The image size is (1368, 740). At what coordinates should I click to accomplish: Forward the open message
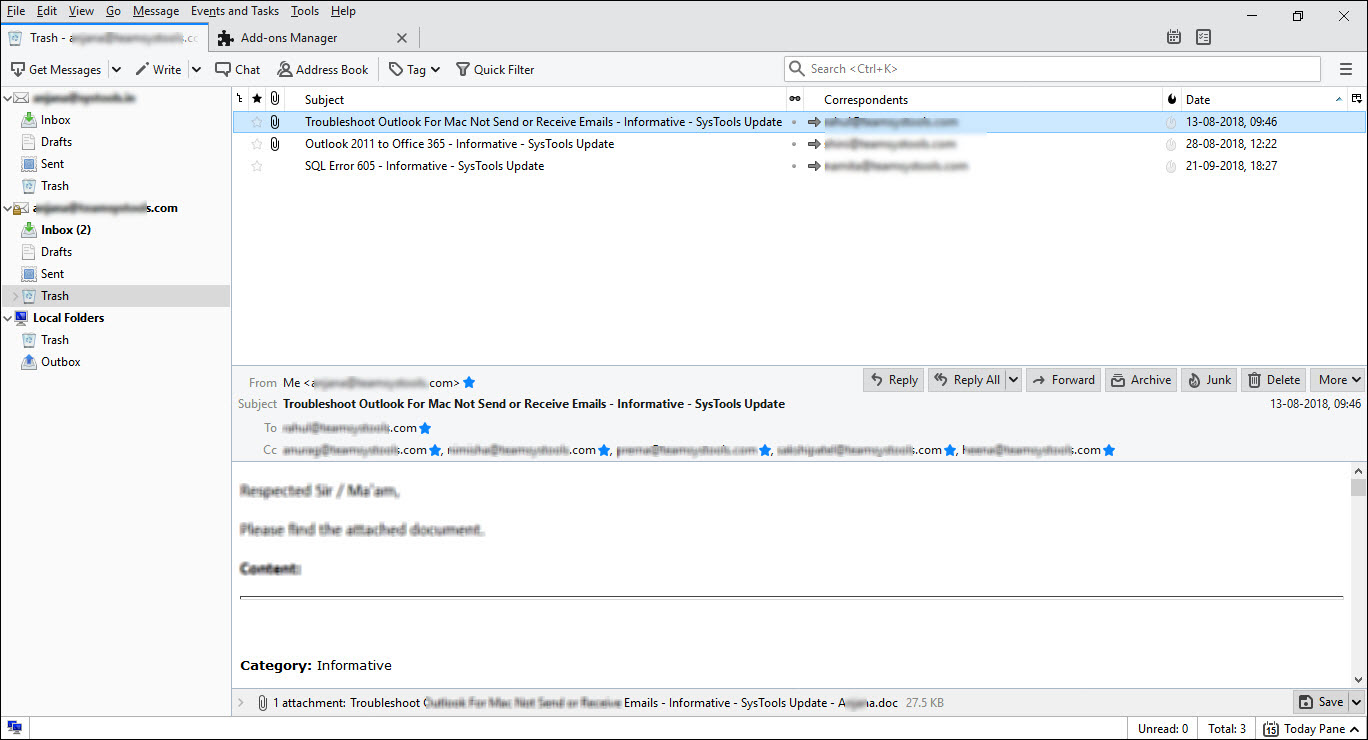point(1063,380)
